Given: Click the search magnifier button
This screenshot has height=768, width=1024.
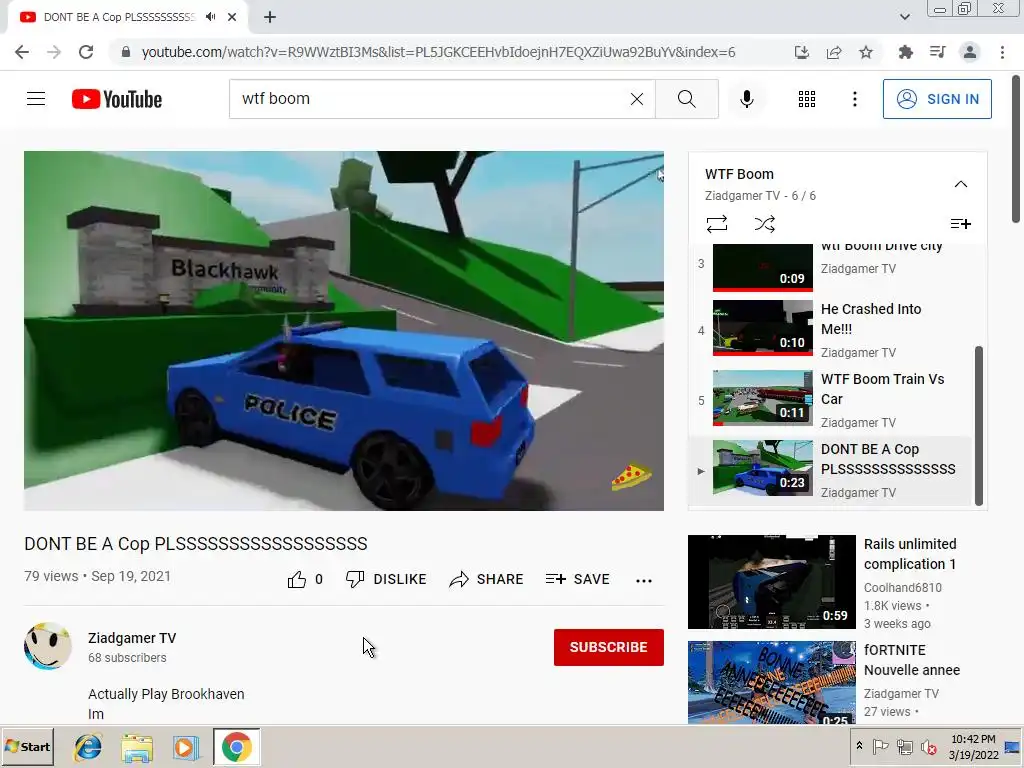Looking at the screenshot, I should pyautogui.click(x=686, y=99).
